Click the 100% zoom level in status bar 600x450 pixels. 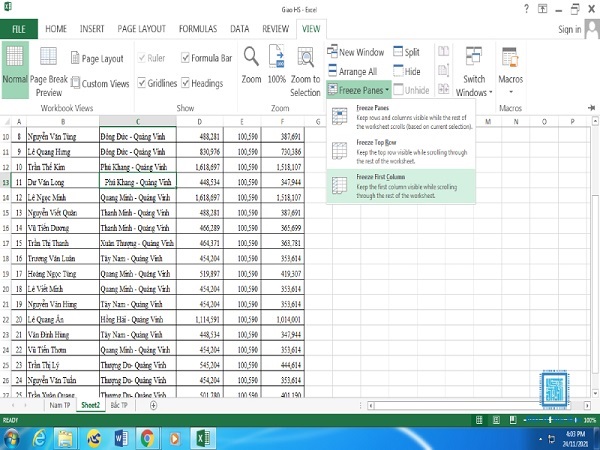pyautogui.click(x=590, y=420)
